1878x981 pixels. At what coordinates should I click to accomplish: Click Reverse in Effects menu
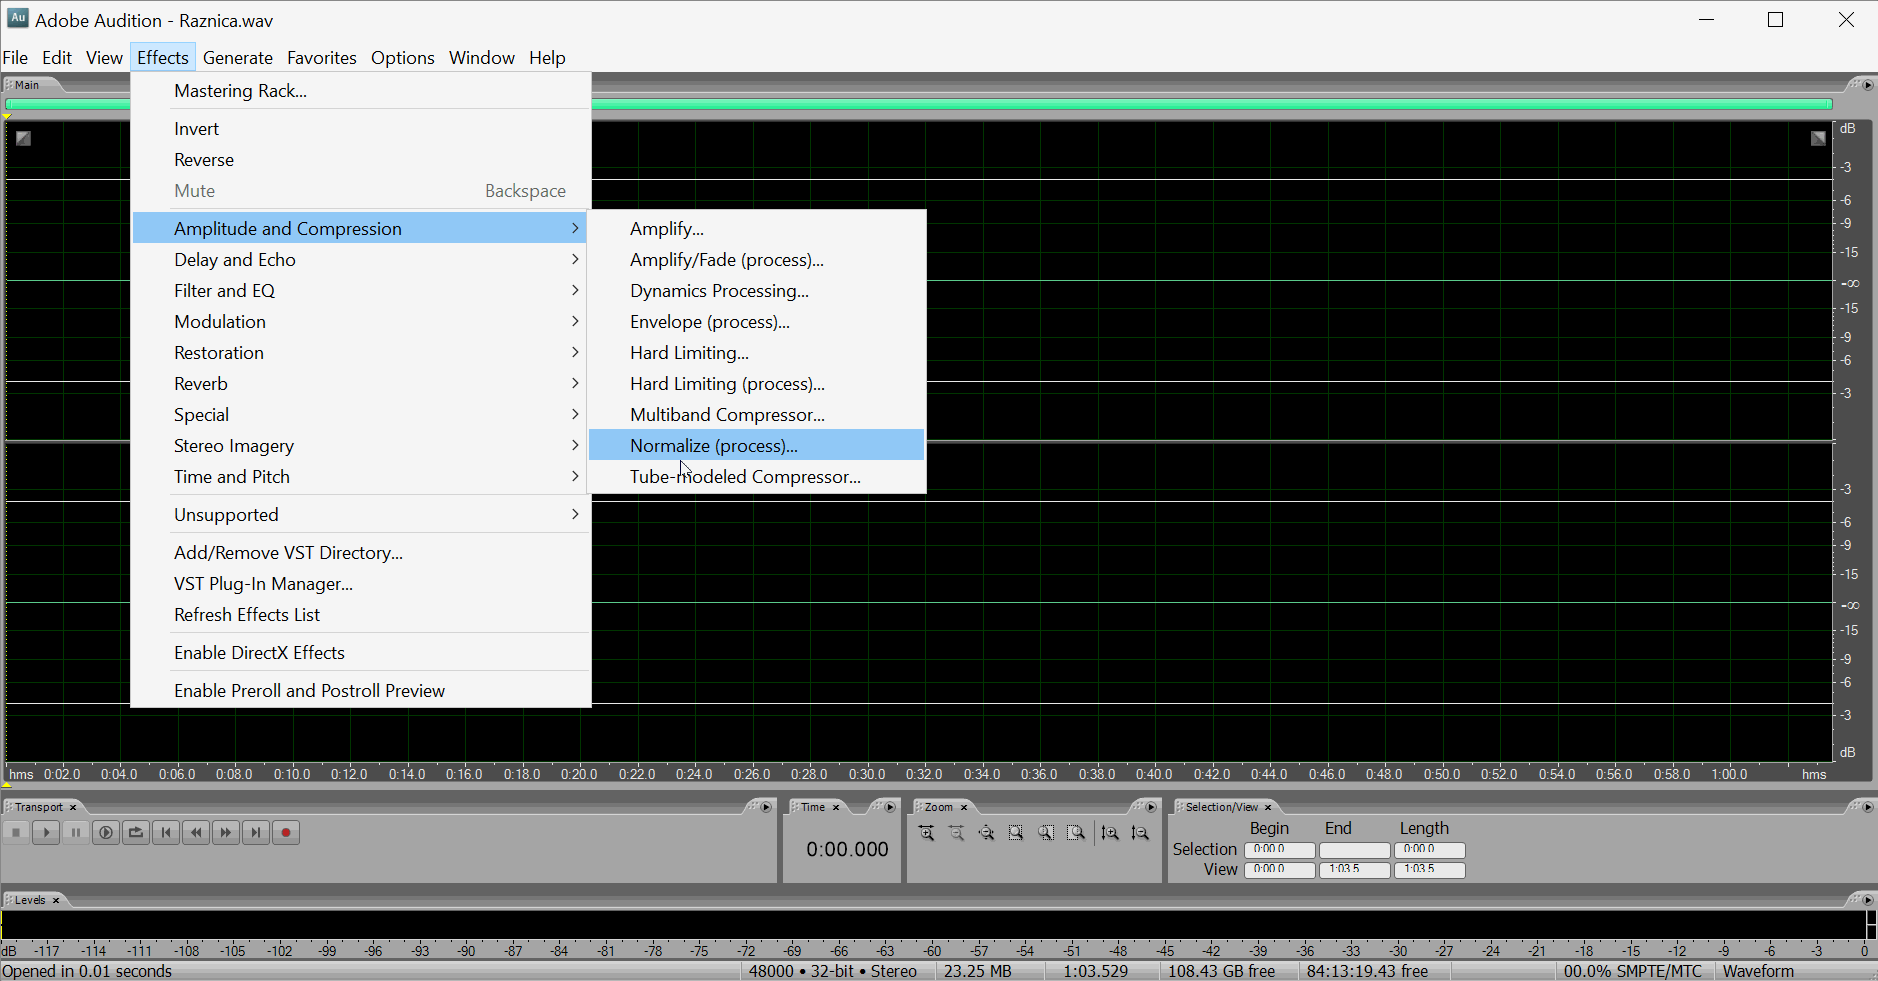tap(361, 160)
